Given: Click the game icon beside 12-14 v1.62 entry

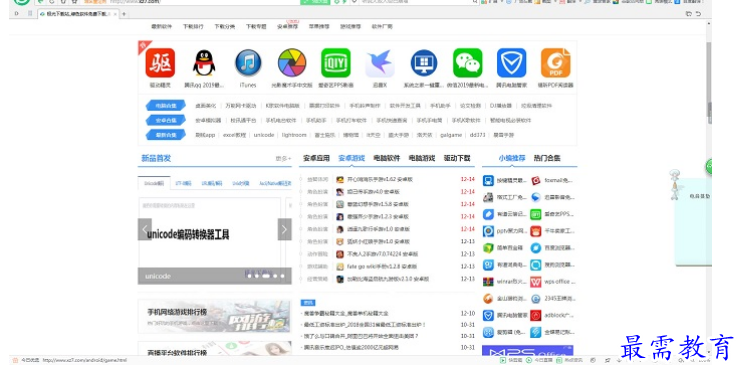Looking at the screenshot, I should click(x=340, y=179).
